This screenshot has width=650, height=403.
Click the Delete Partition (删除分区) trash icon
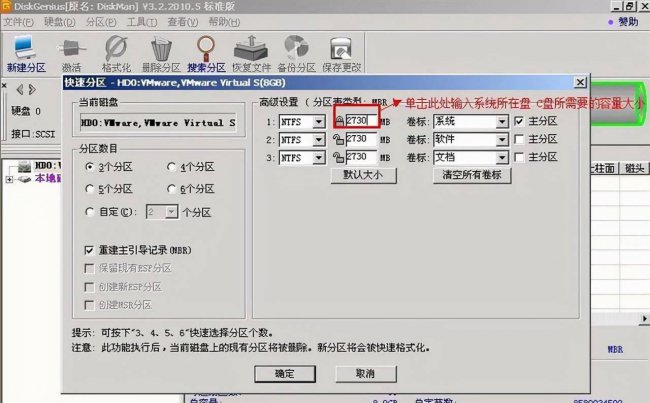click(161, 54)
